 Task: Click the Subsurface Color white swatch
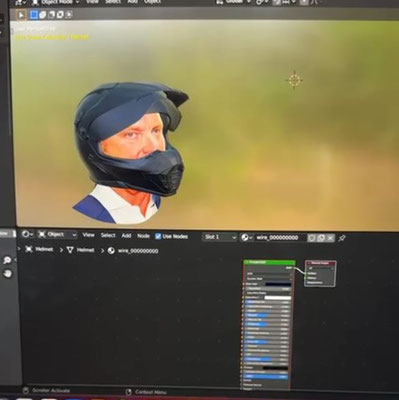(278, 298)
